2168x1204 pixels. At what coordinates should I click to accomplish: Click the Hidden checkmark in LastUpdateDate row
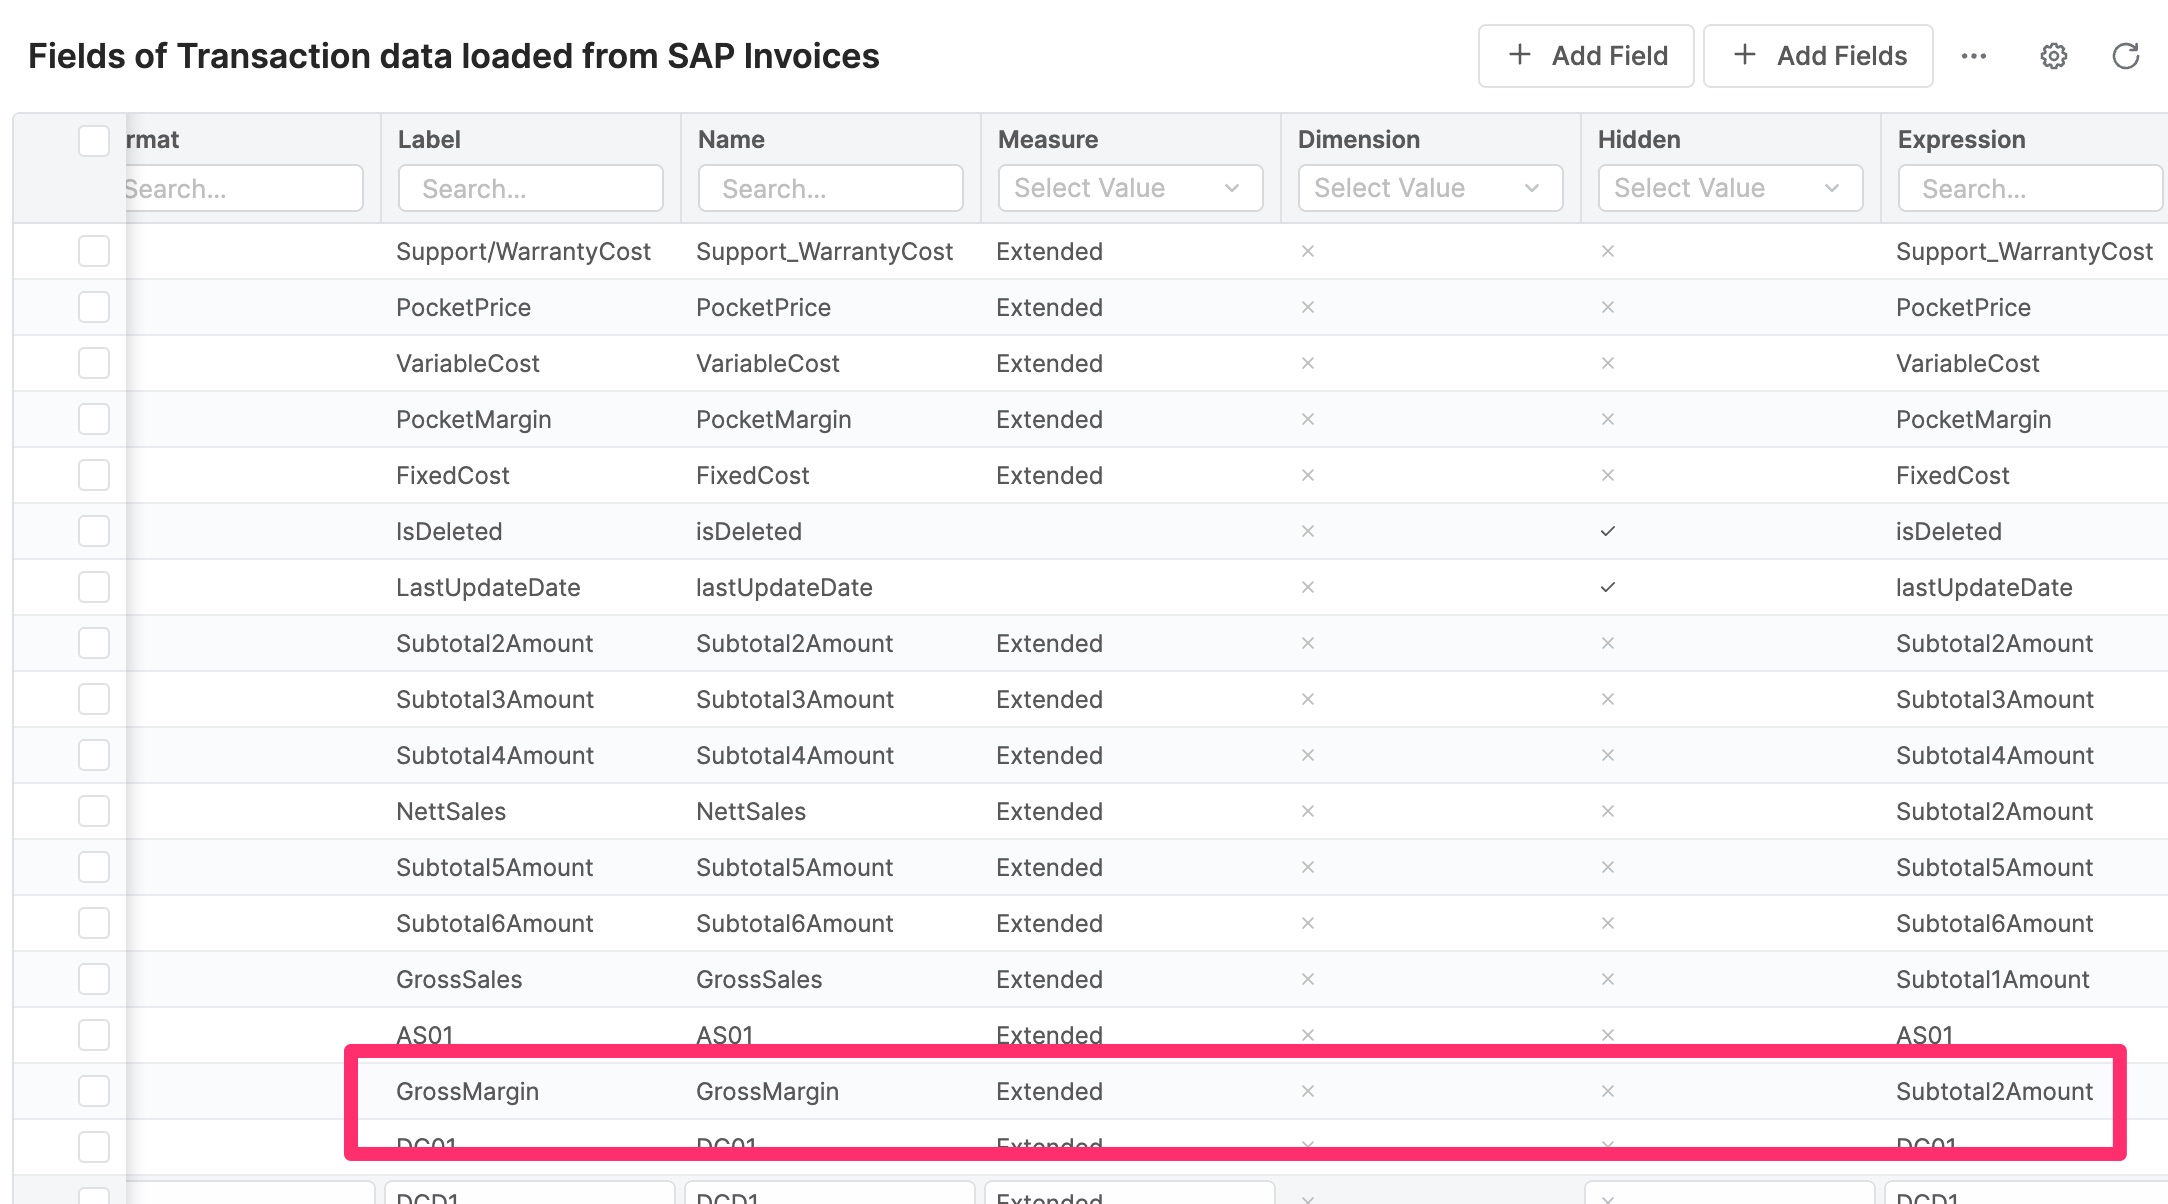tap(1607, 587)
